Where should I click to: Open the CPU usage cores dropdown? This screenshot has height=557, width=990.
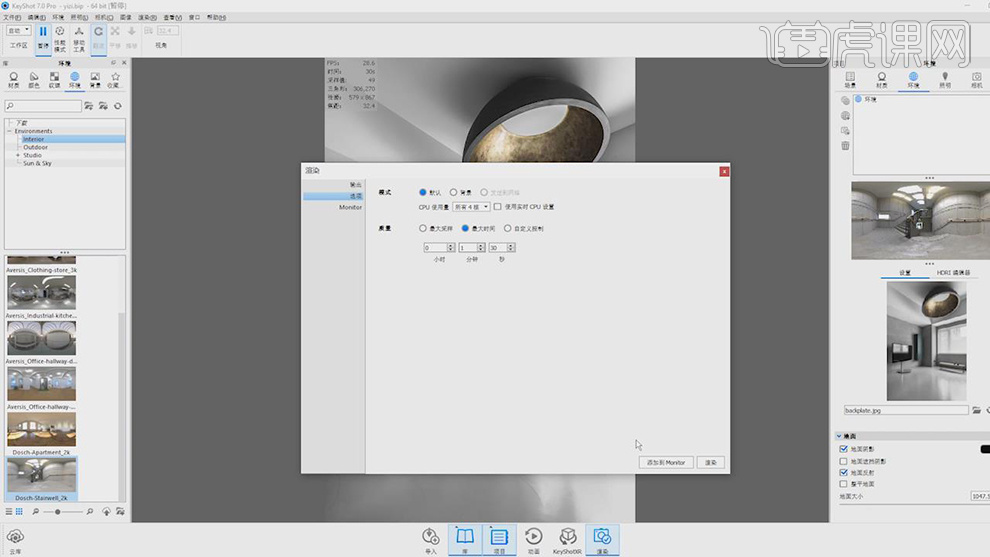pyautogui.click(x=471, y=207)
